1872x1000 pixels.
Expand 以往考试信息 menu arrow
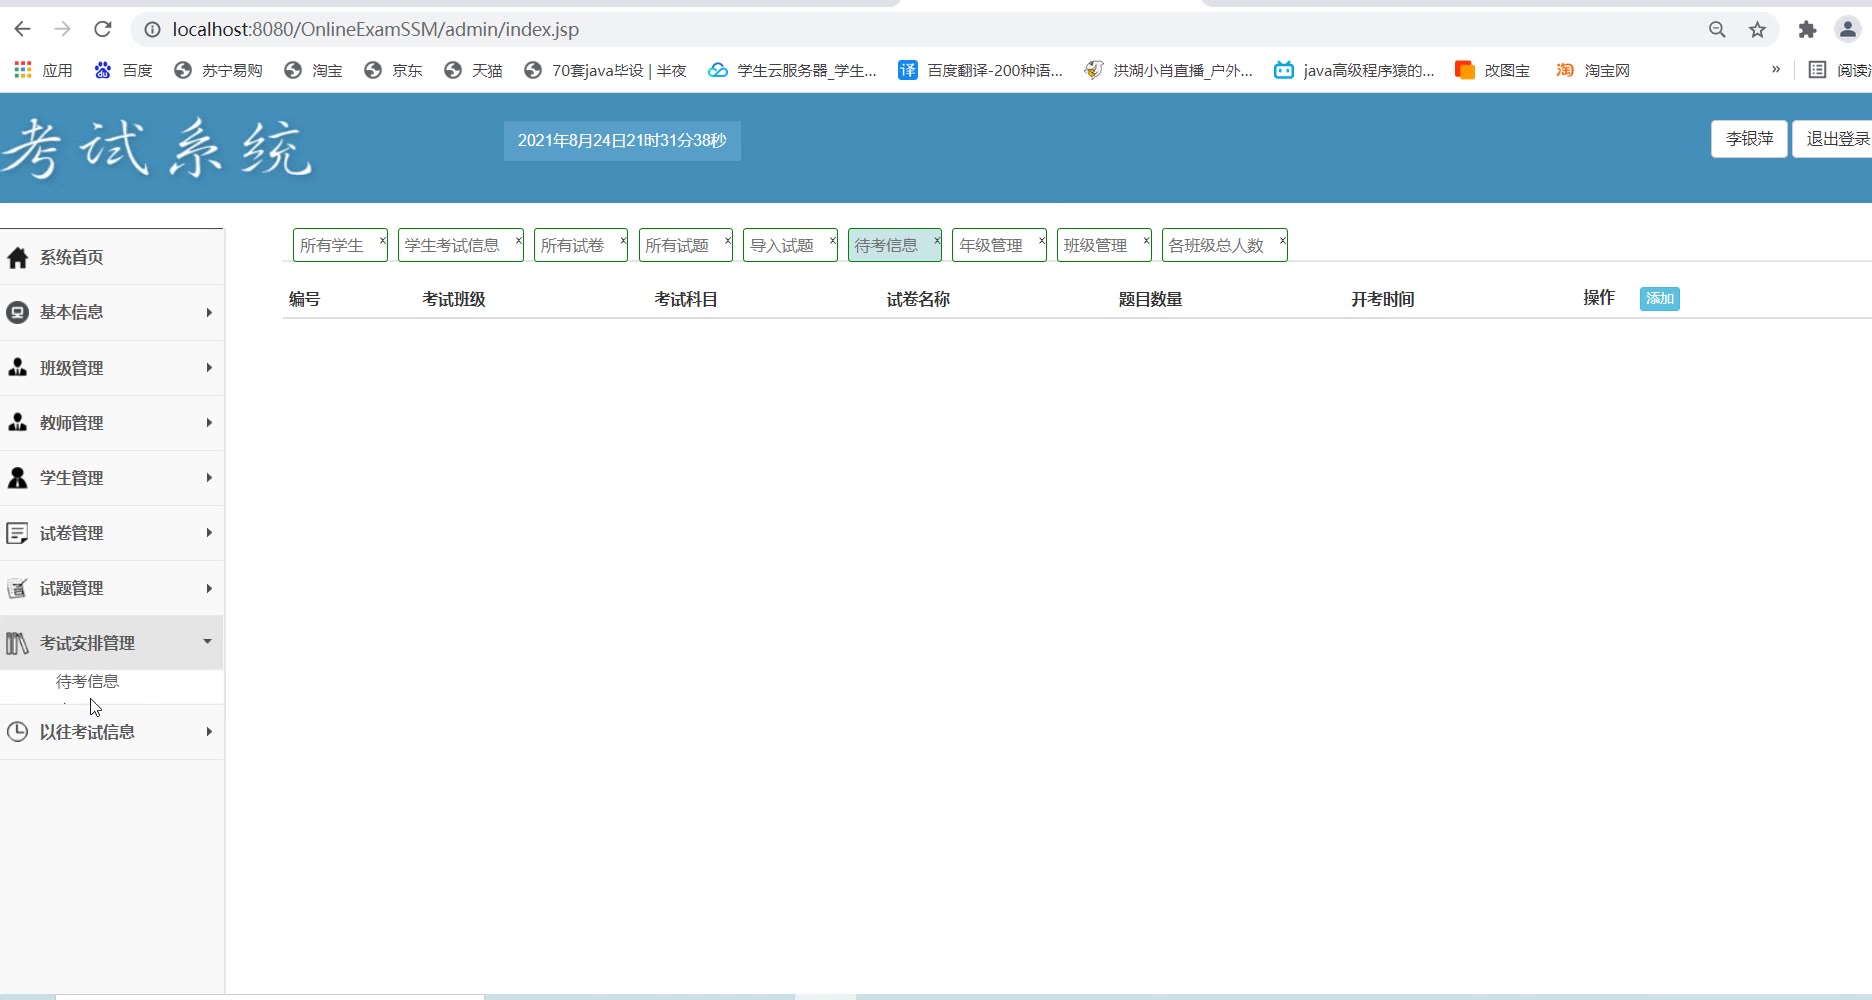(209, 732)
